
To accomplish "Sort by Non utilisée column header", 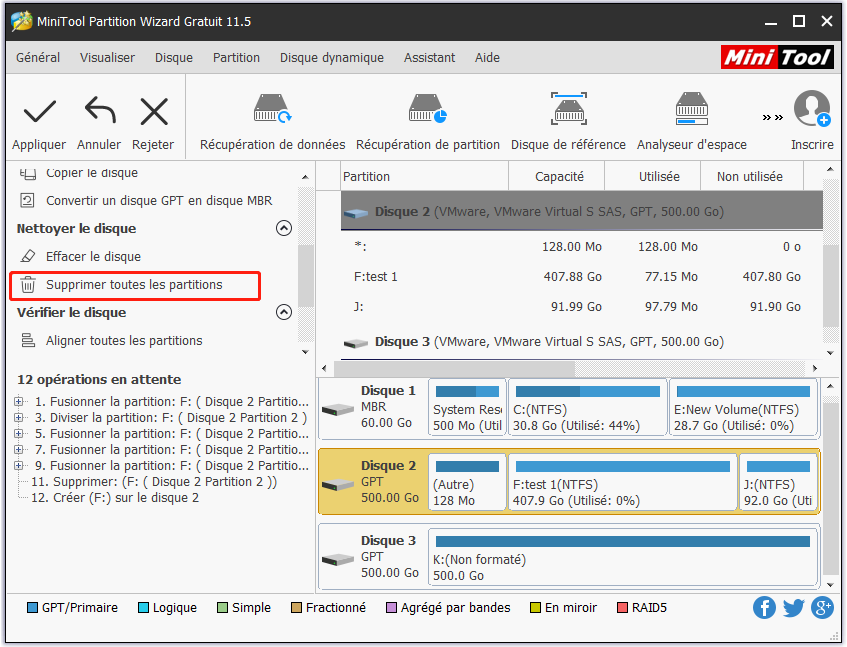I will (752, 176).
